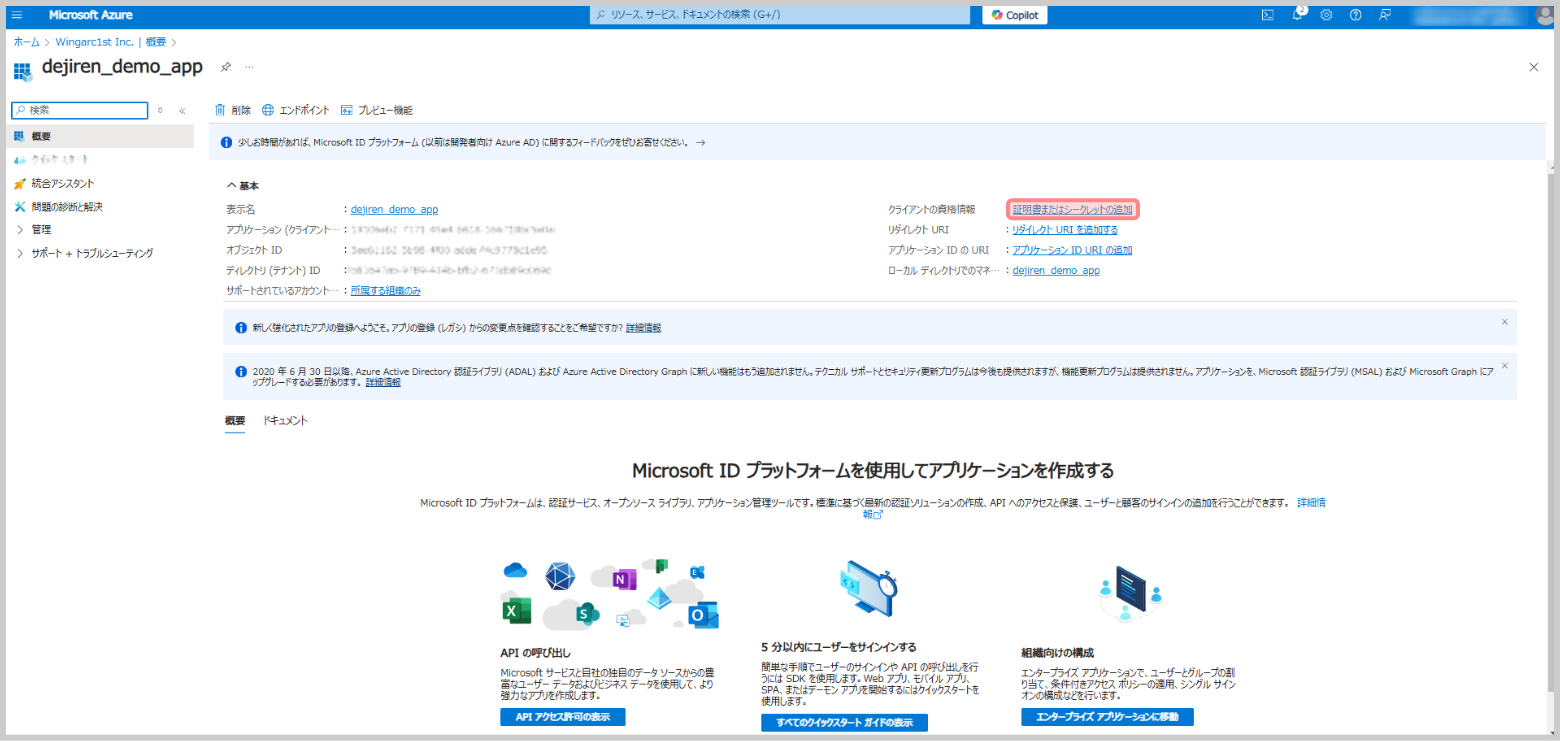Open 詳細情報 in the ADAL deprecation banner

click(383, 382)
